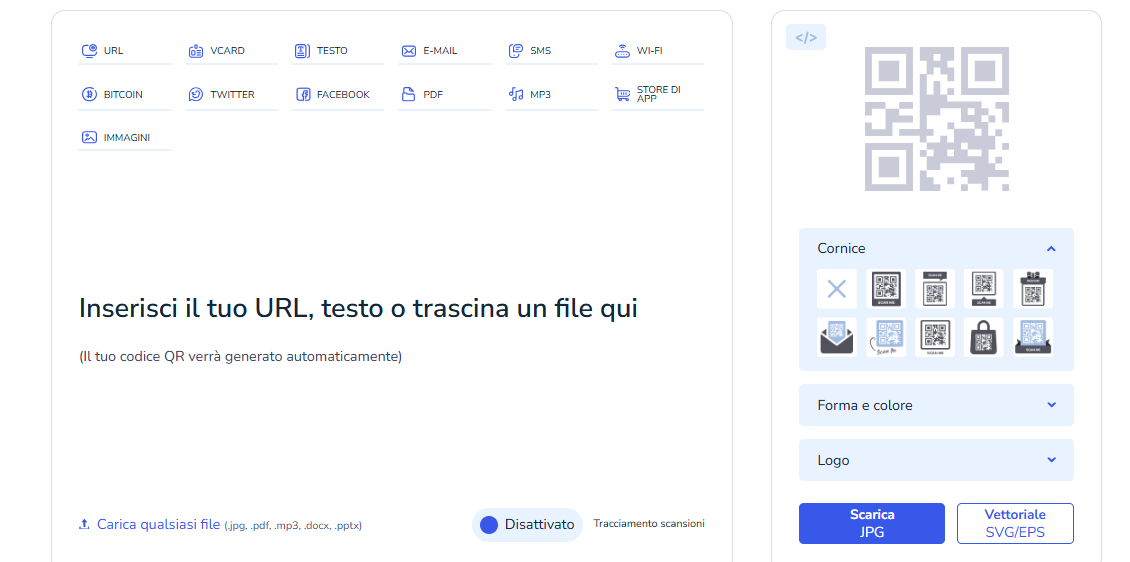Select the MP3 music note icon
This screenshot has height=562, width=1130.
515,94
